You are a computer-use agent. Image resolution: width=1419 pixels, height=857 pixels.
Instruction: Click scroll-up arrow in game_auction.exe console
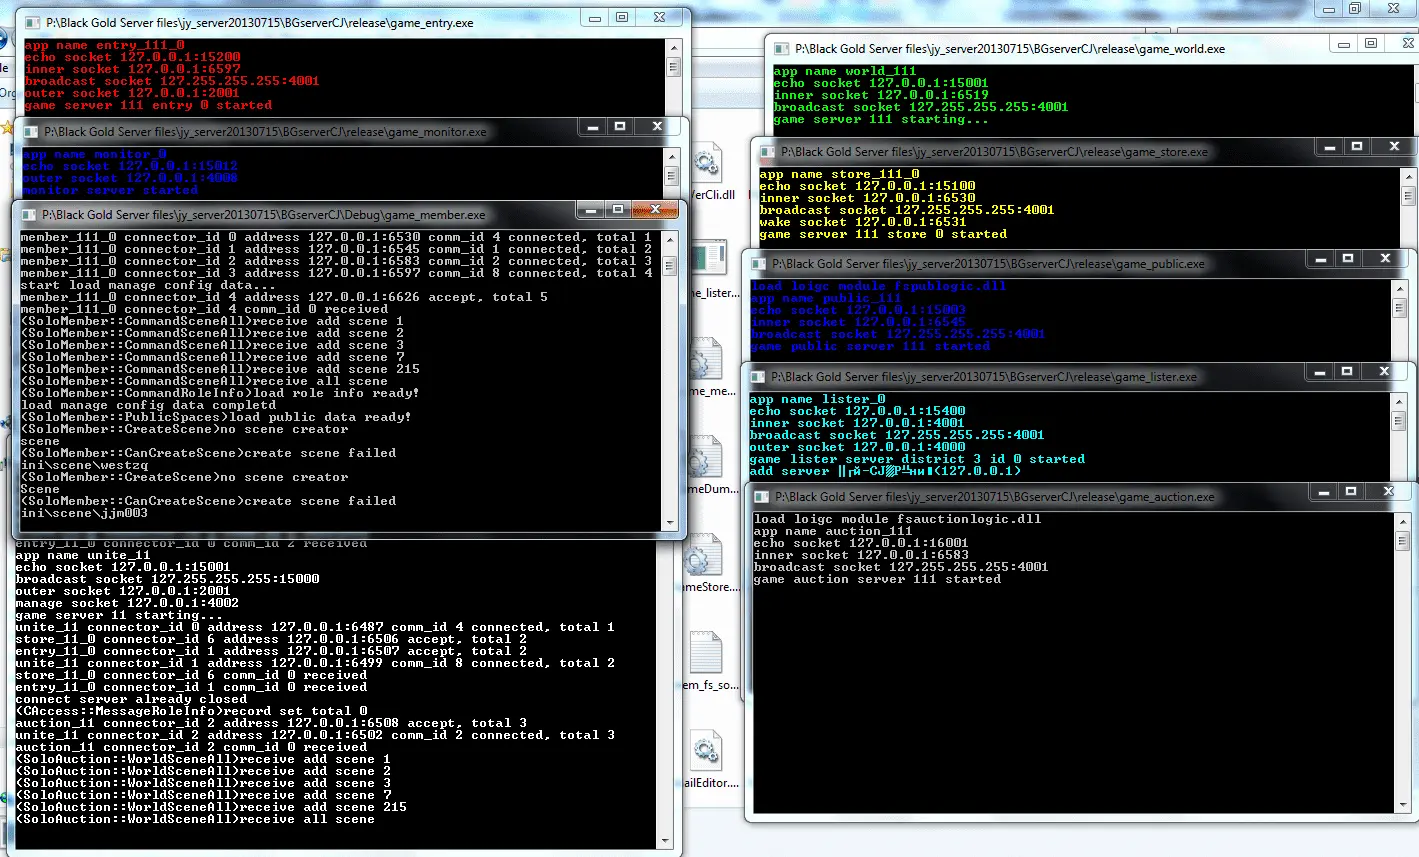coord(1401,520)
